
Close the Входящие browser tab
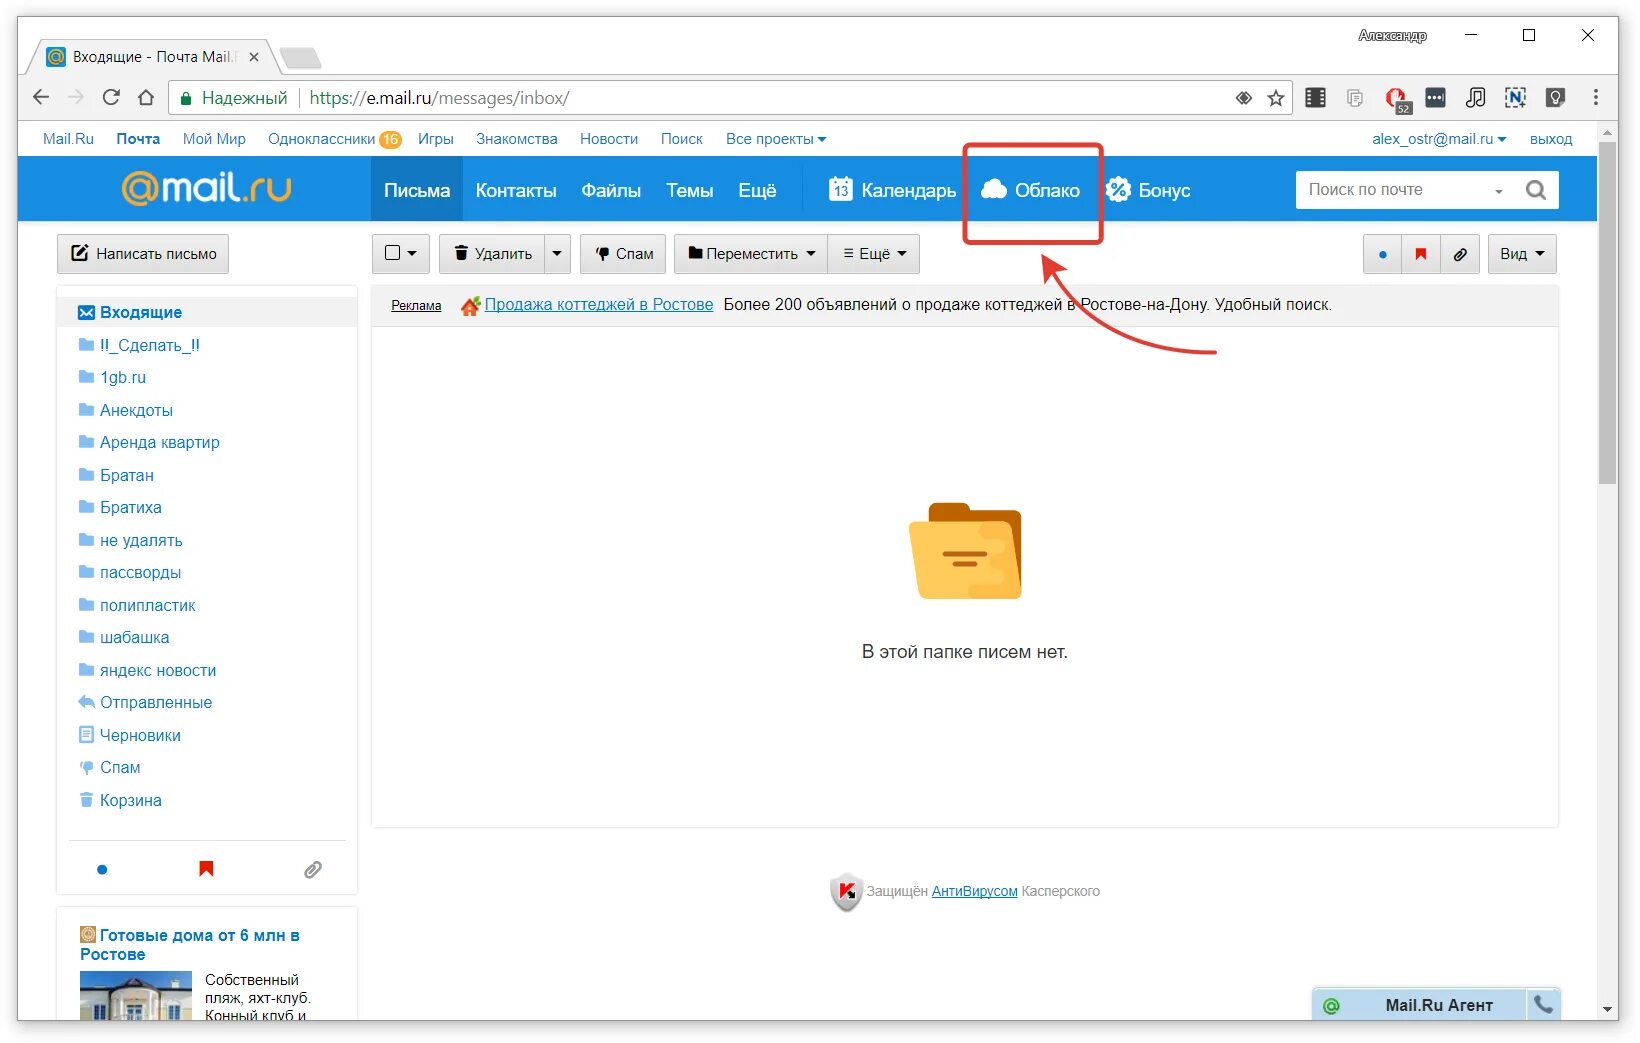click(254, 57)
